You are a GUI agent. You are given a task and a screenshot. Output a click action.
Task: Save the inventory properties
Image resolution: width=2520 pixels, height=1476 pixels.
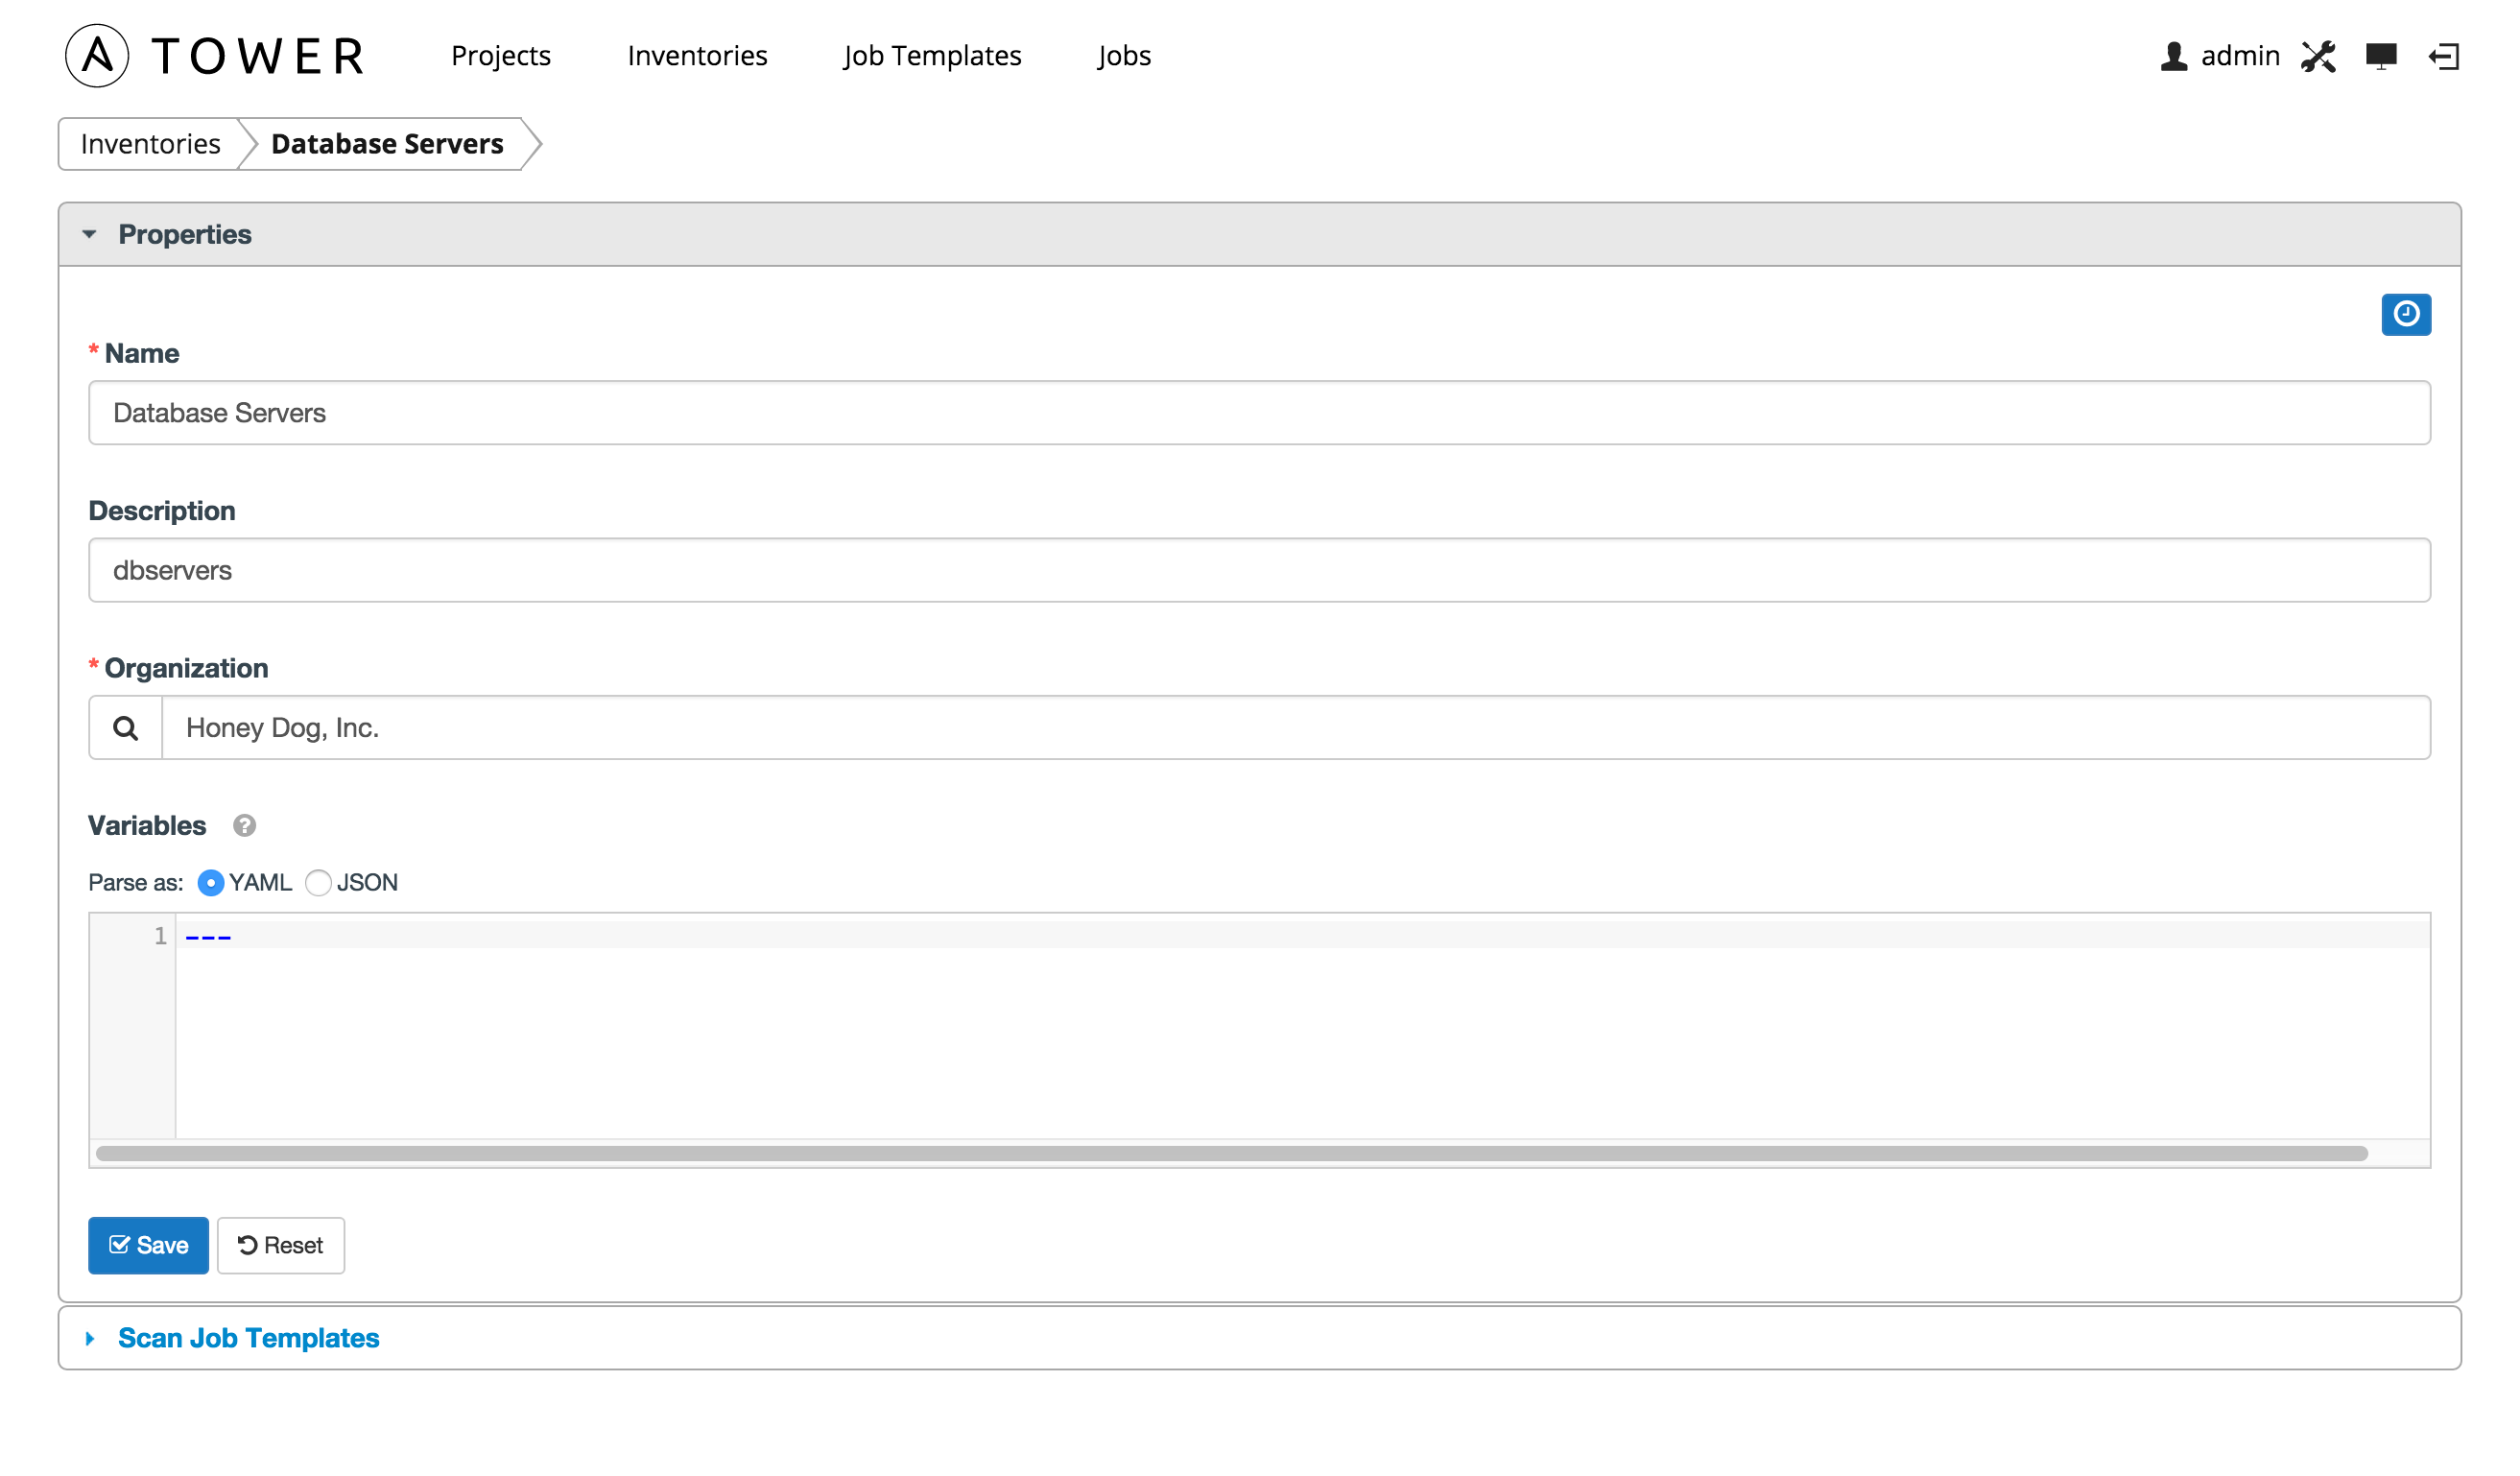[149, 1246]
